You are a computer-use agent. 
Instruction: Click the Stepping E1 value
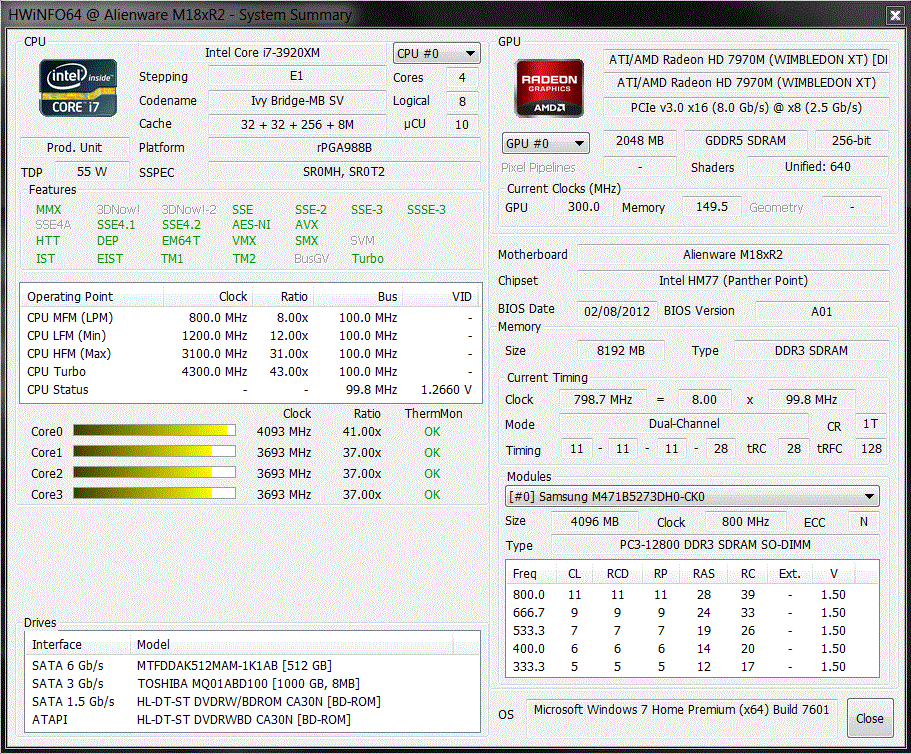[x=297, y=76]
